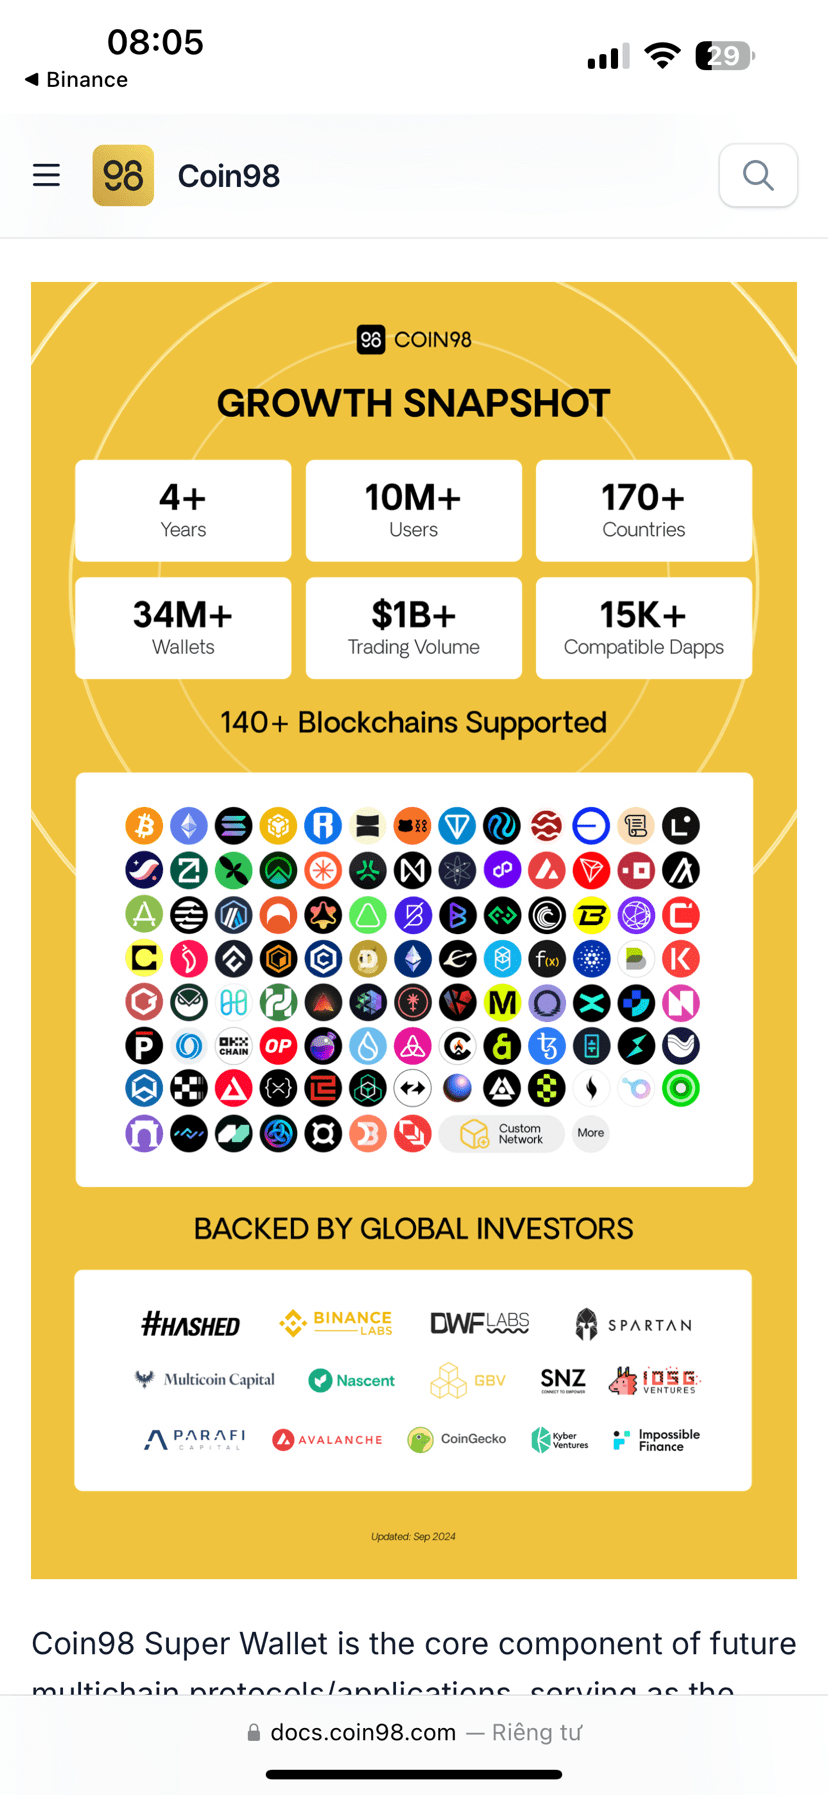Select the Custom Network pill

click(502, 1133)
